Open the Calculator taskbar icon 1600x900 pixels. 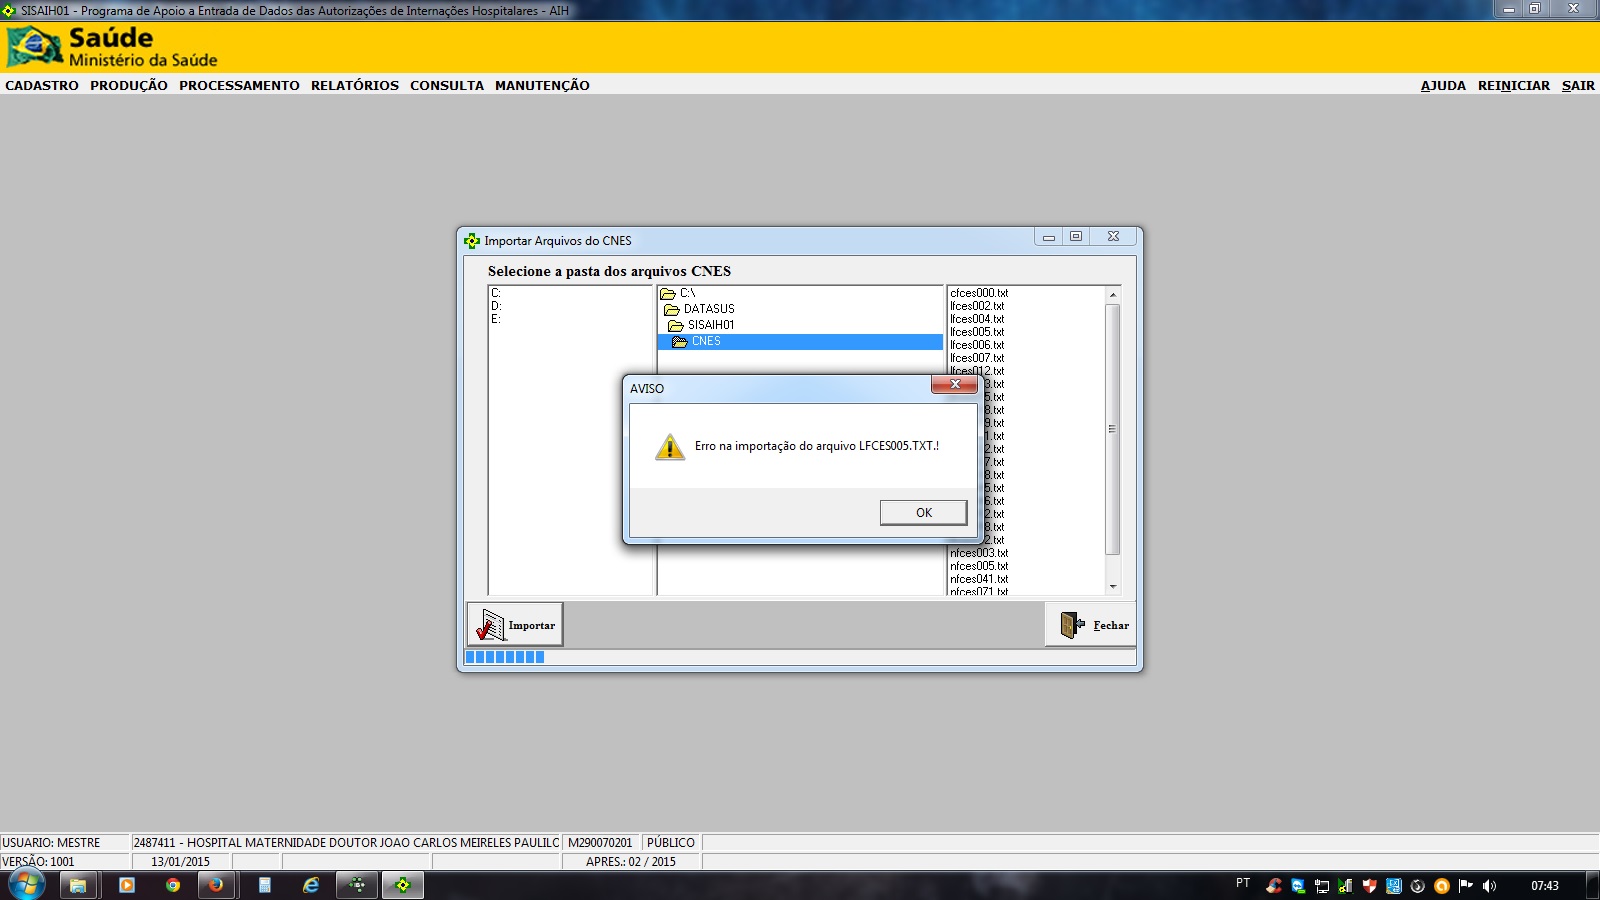(x=264, y=885)
